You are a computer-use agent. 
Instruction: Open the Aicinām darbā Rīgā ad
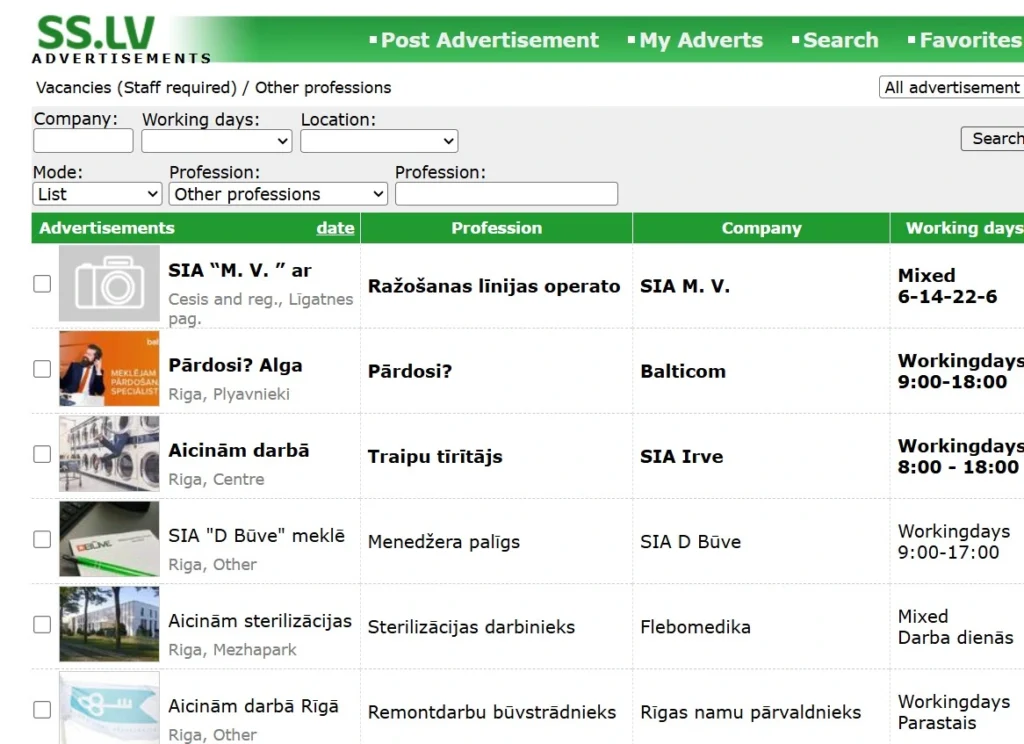(x=253, y=706)
